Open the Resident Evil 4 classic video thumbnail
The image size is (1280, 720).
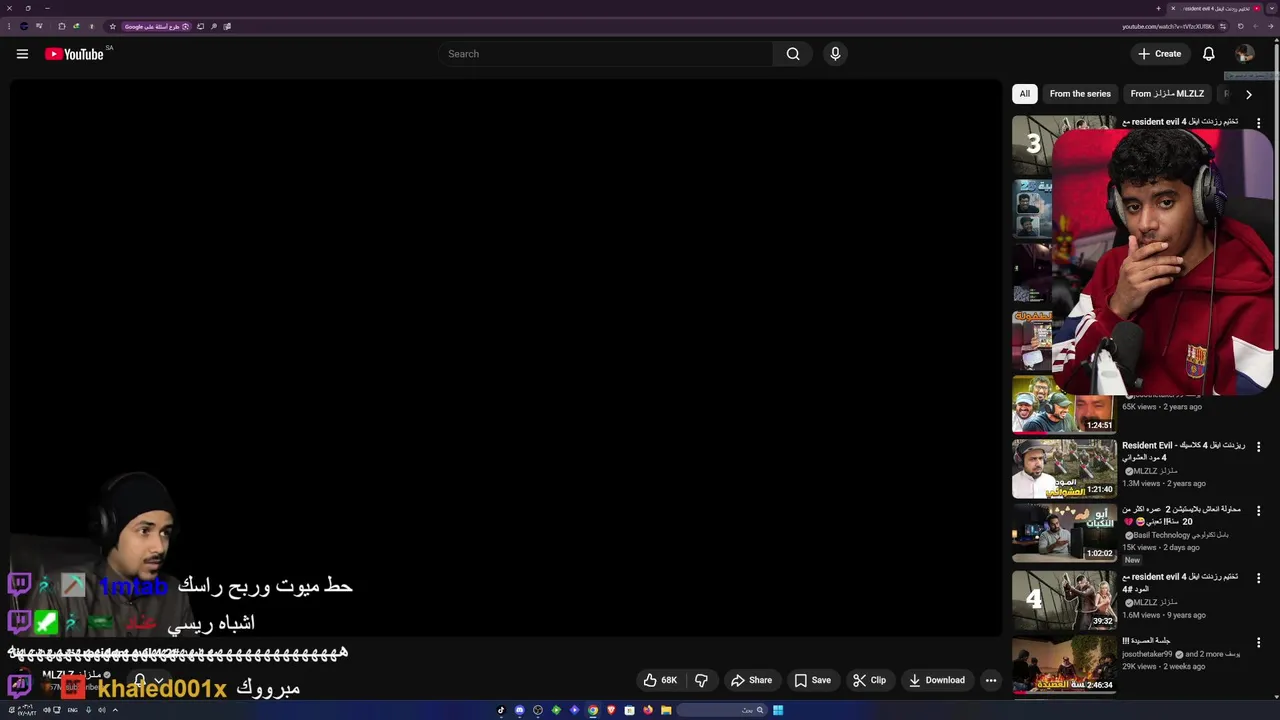click(1064, 469)
